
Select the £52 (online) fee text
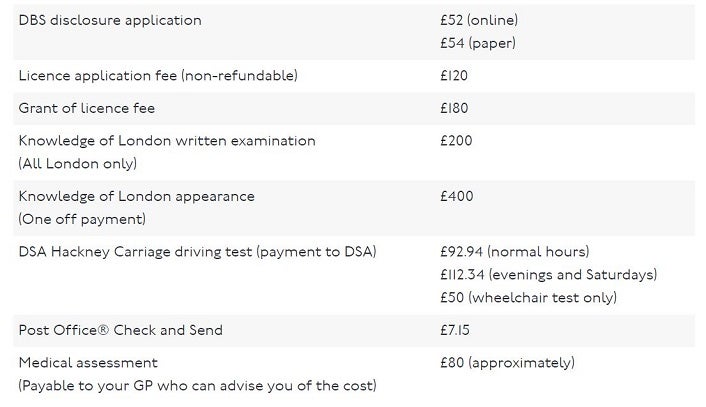point(479,20)
